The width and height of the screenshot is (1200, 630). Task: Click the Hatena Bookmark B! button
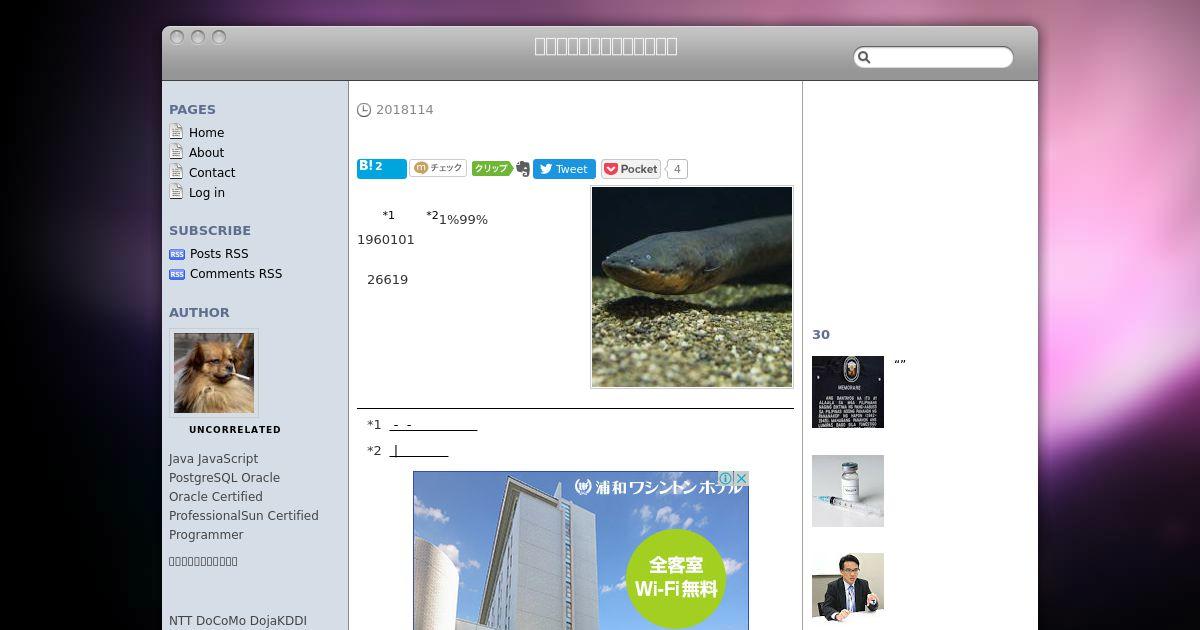(x=381, y=168)
